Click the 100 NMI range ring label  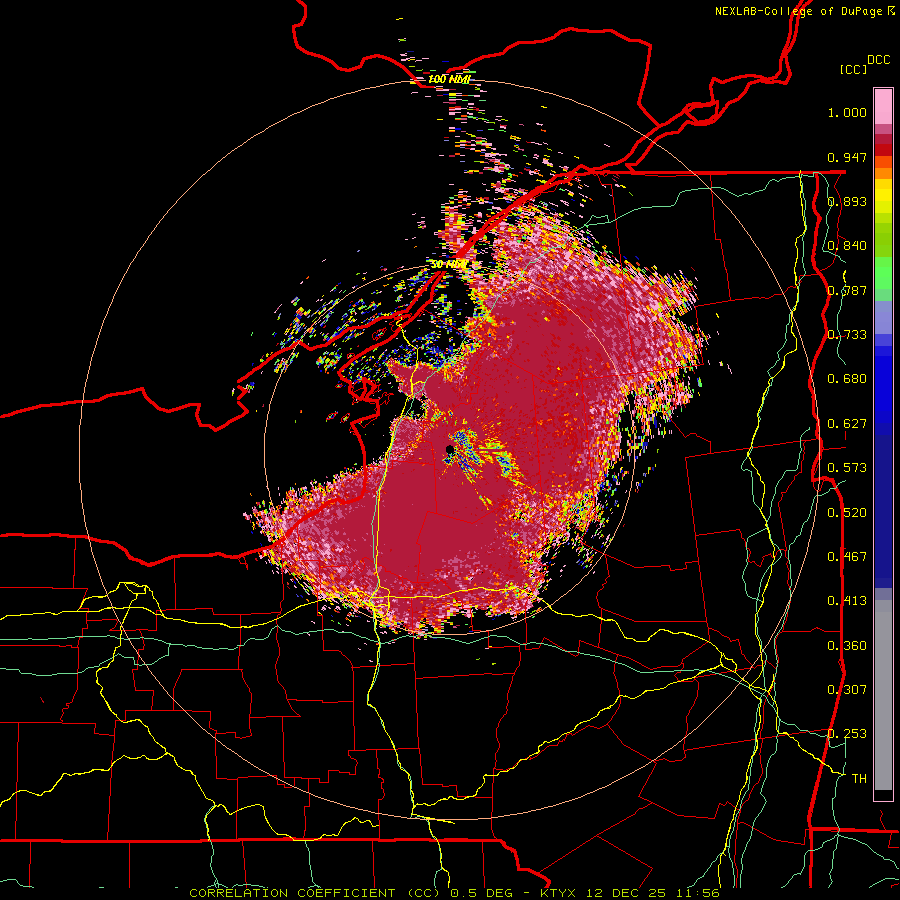449,79
